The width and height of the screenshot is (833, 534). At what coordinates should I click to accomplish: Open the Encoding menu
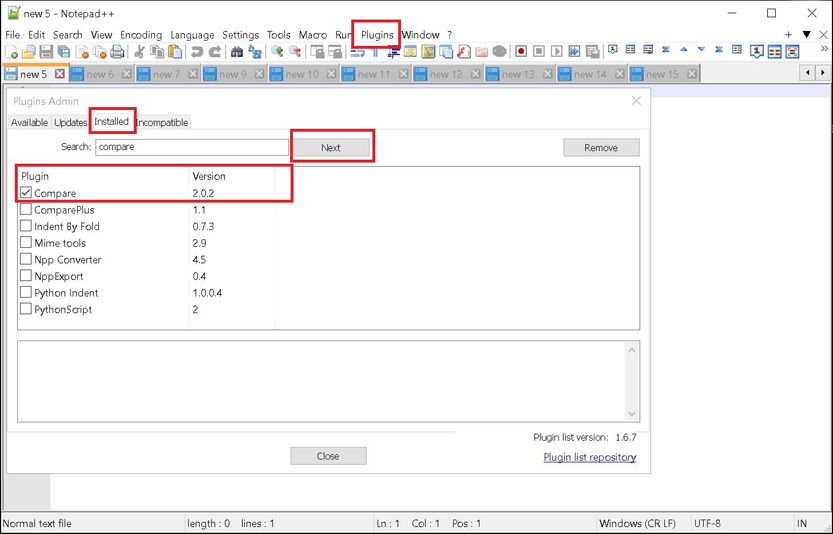click(141, 35)
